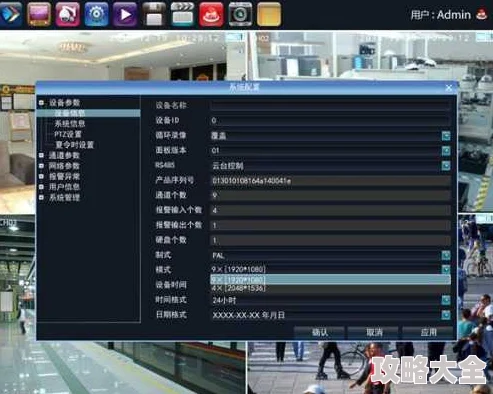The height and width of the screenshot is (394, 493).
Task: Open the 制式 PAL dropdown arrow
Action: (x=446, y=255)
